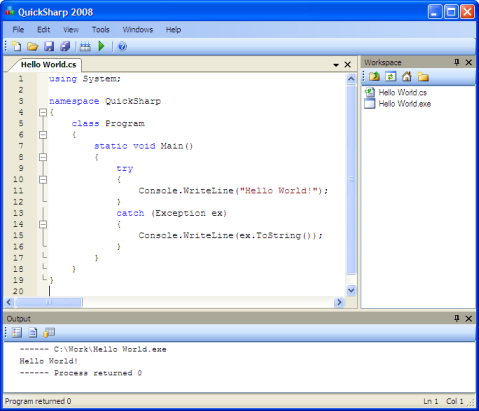Click editor horizontal scroll left arrow
Viewport: 479px width, 411px height.
9,302
